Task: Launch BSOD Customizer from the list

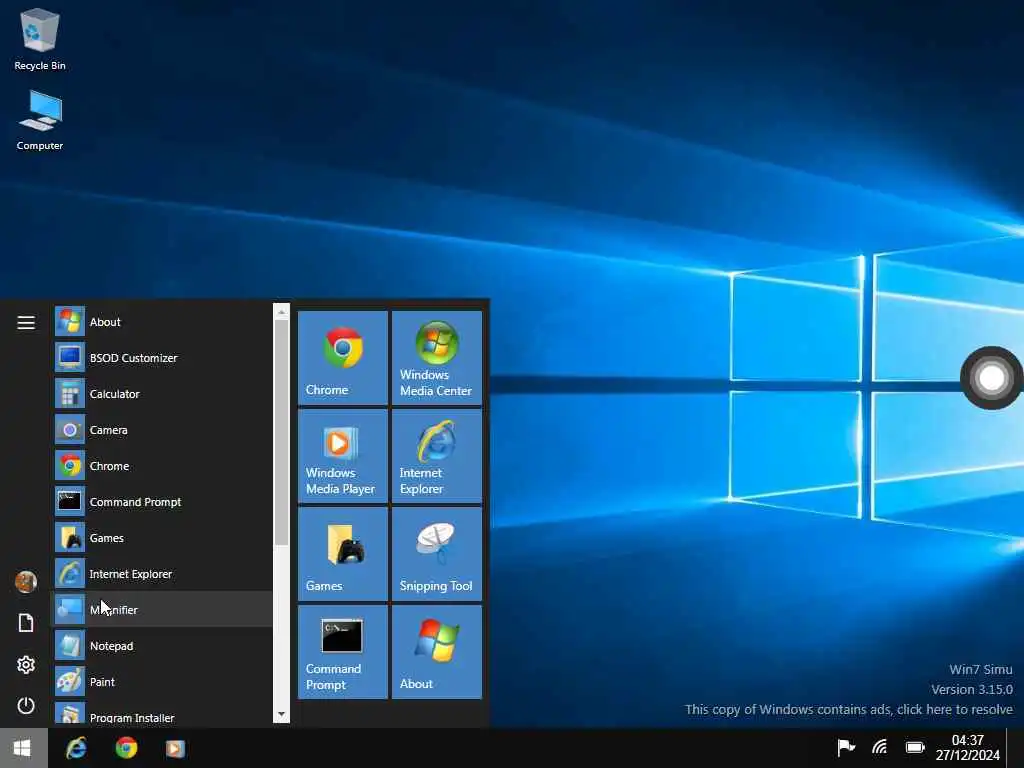Action: [x=161, y=358]
